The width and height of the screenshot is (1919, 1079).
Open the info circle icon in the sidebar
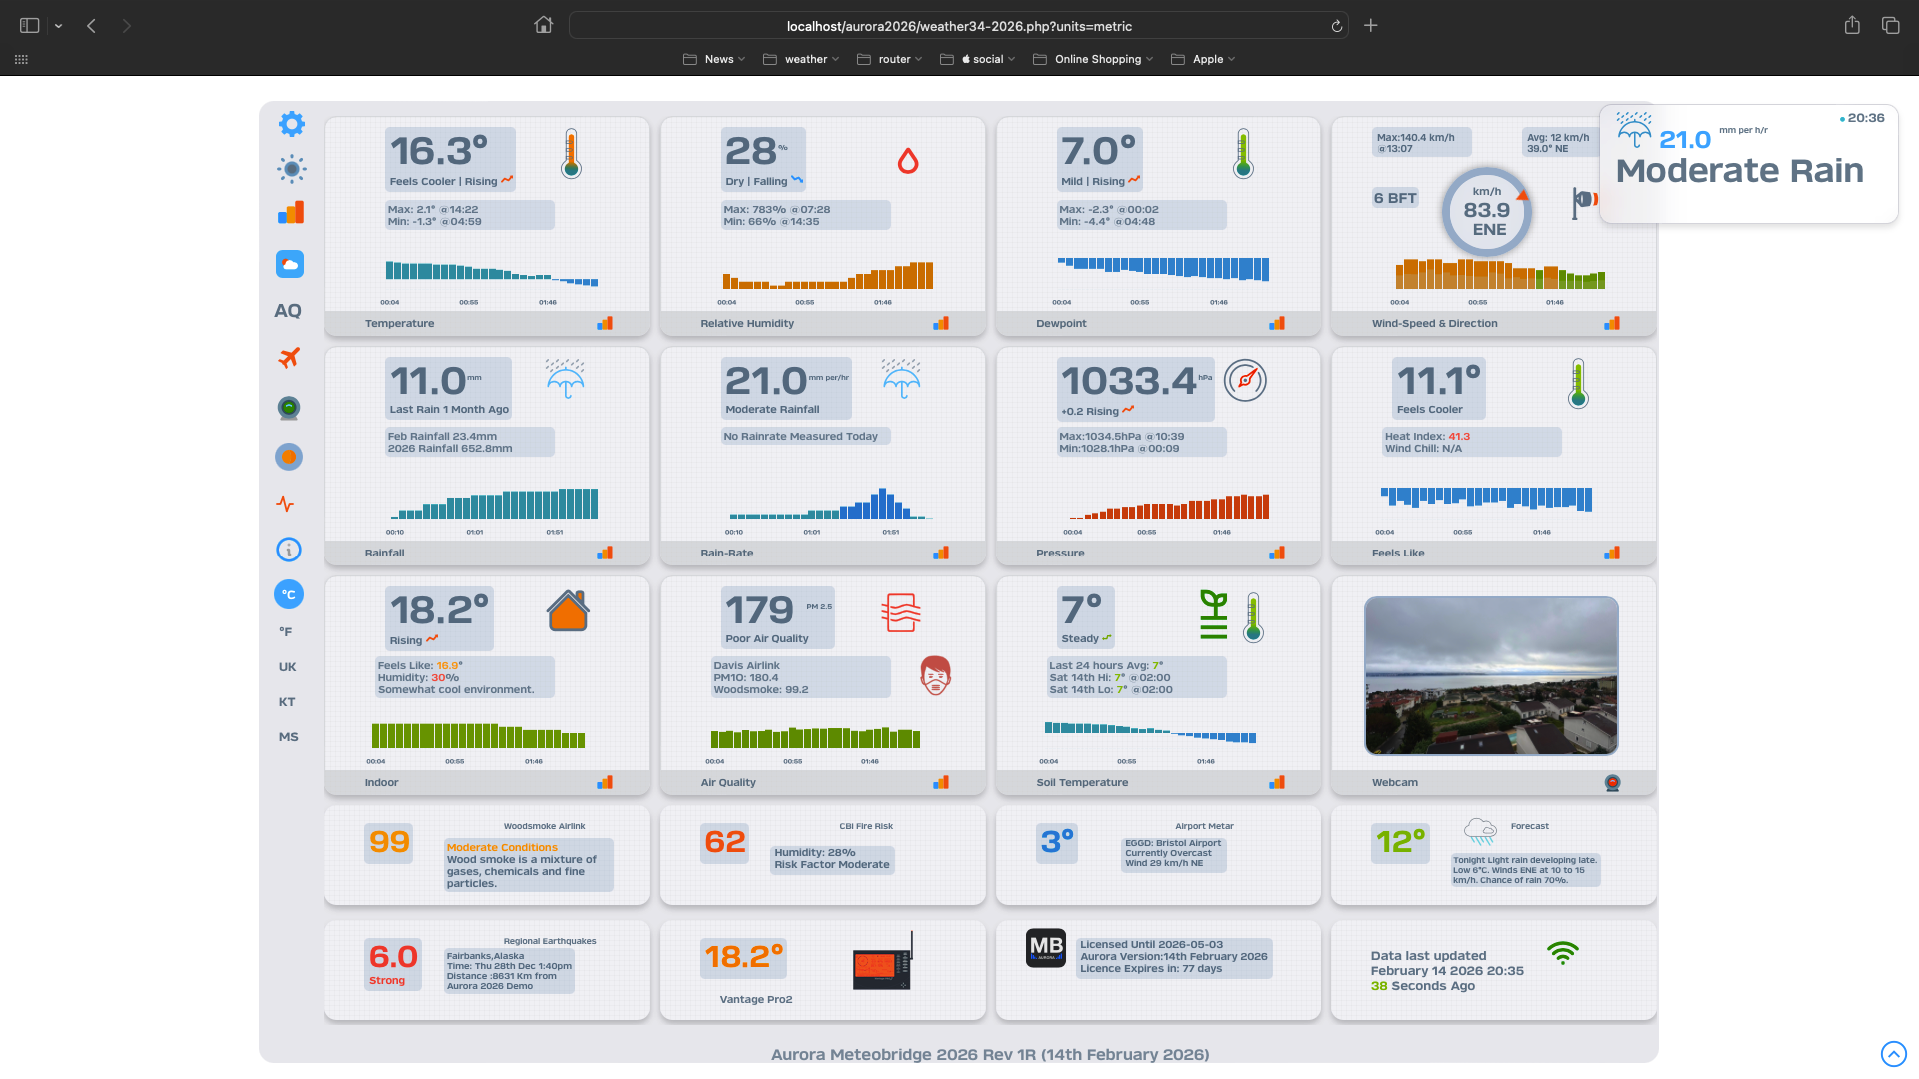click(x=289, y=549)
